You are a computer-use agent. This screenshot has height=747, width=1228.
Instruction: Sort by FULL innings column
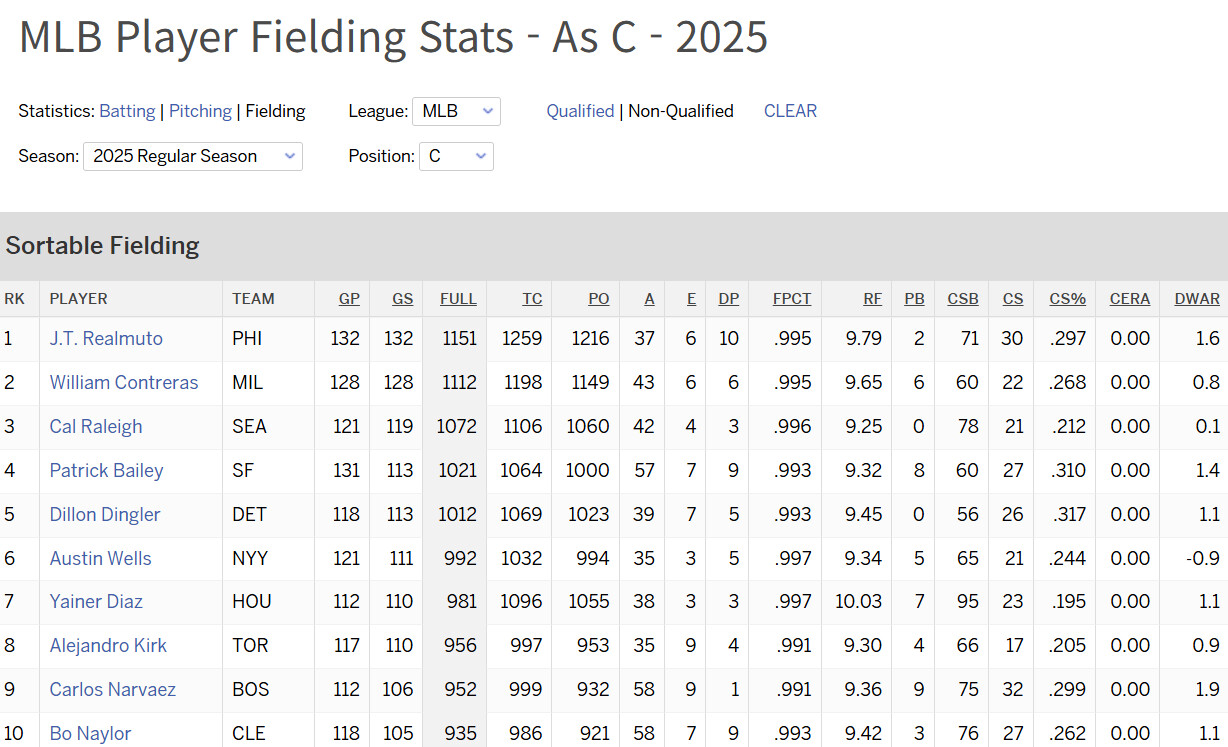pos(458,298)
